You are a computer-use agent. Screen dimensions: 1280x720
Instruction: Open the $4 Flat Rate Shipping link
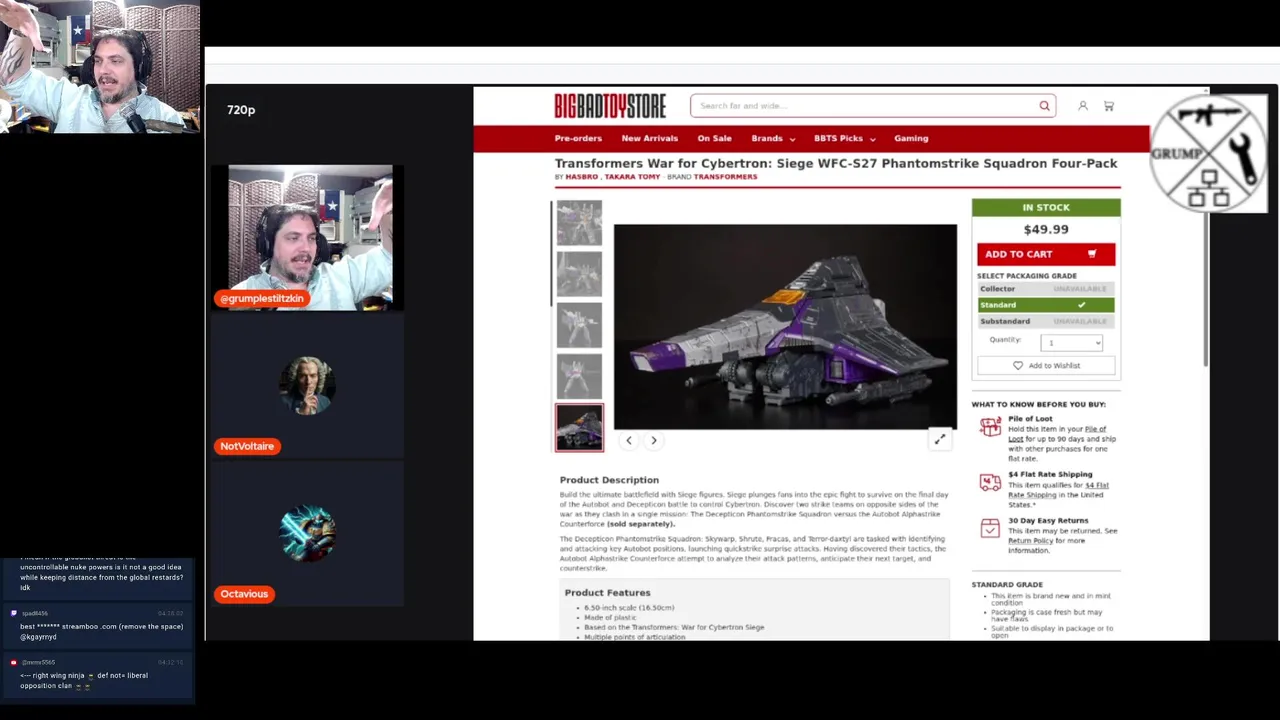click(x=1058, y=490)
